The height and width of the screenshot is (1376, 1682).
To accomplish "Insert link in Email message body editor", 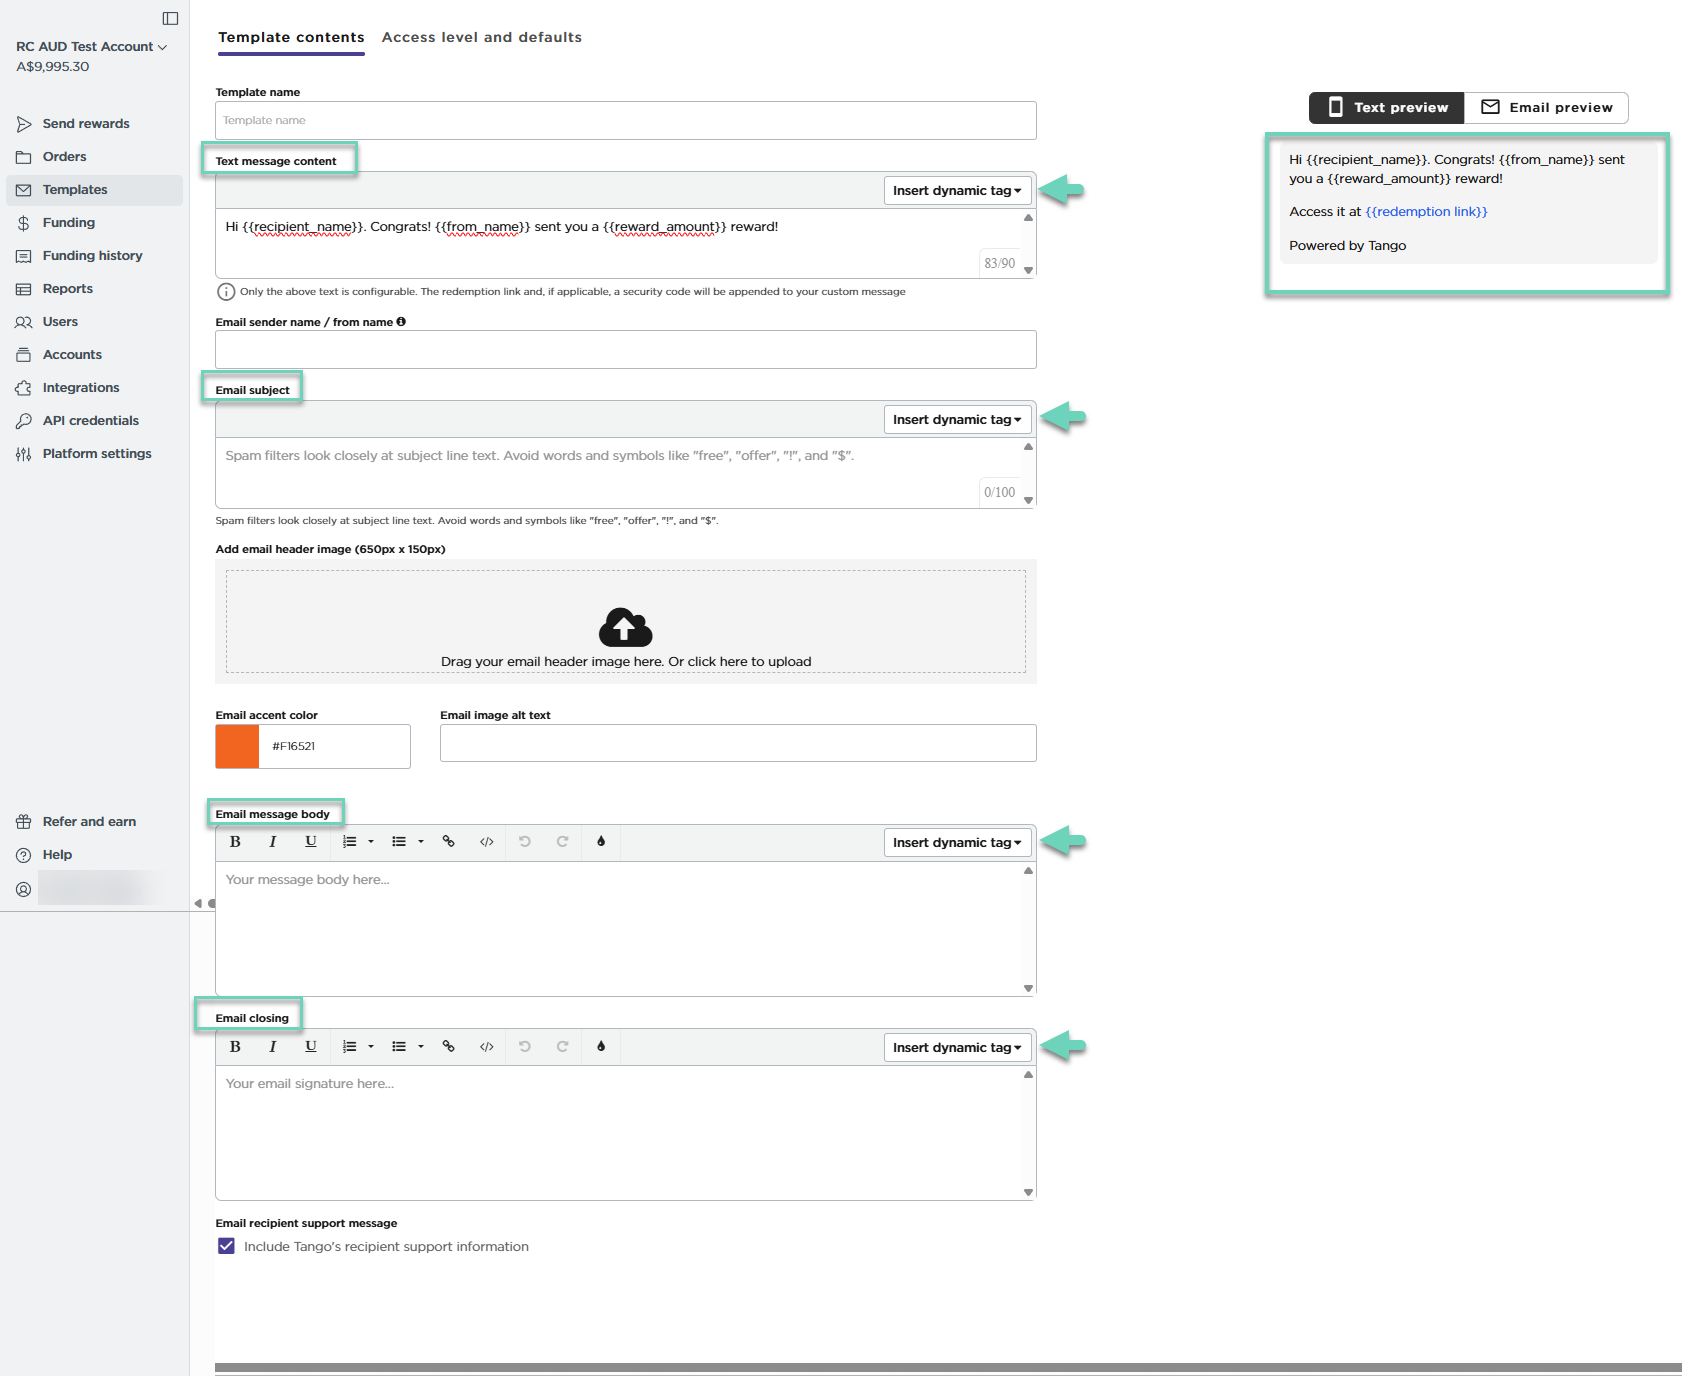I will point(449,842).
